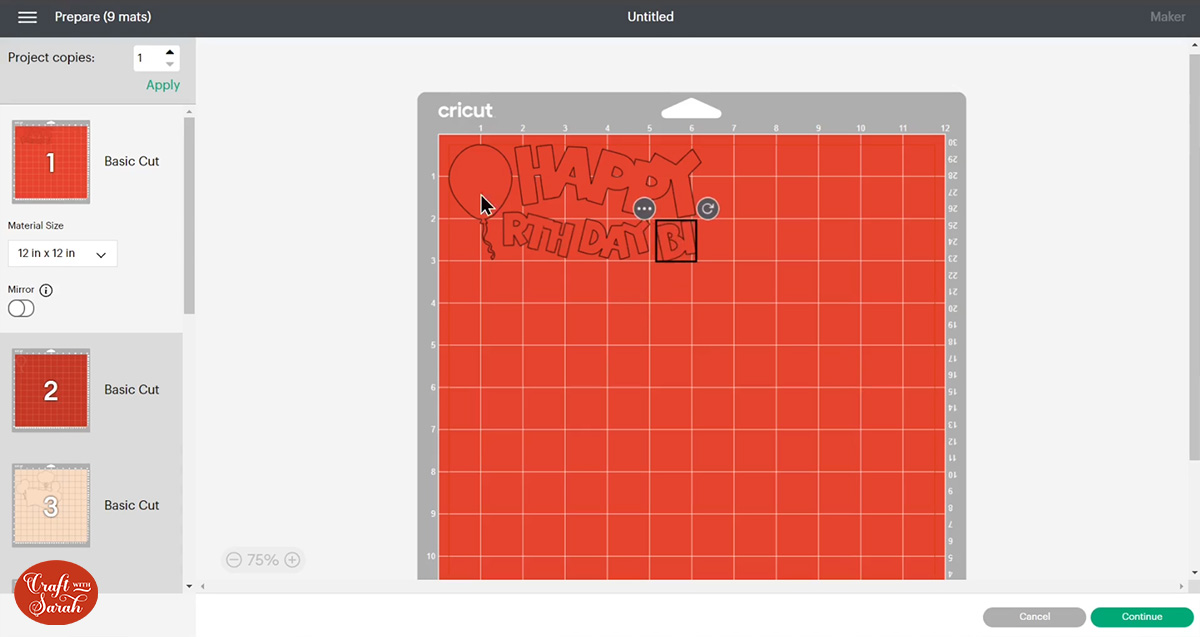Select the boxed letter B on mat
The image size is (1200, 637).
click(676, 241)
